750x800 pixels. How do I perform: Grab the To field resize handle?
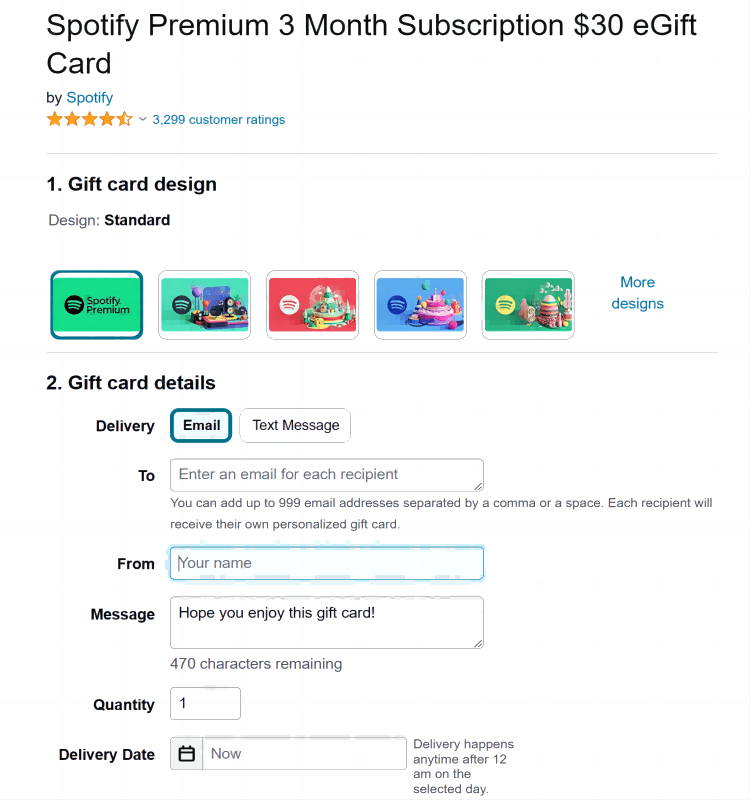pos(478,485)
